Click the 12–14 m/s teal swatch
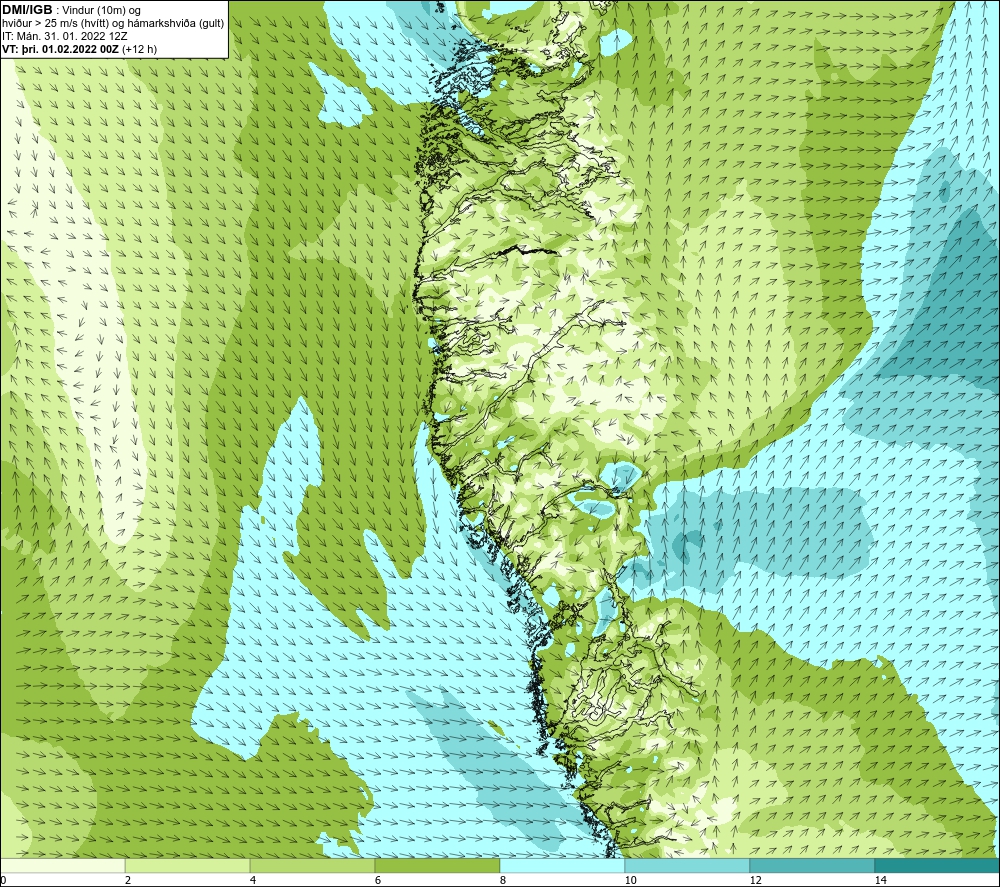The width and height of the screenshot is (1000, 887). [x=812, y=865]
